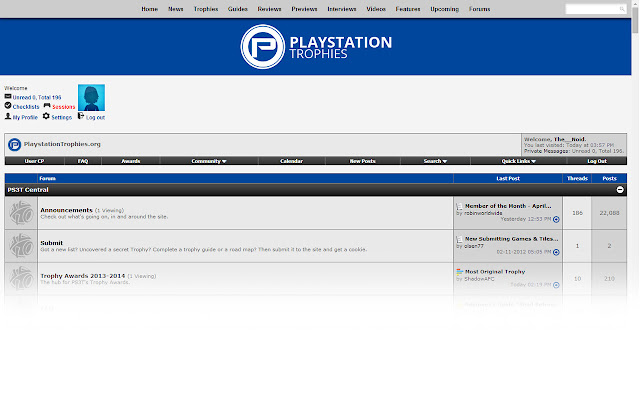640x400 pixels.
Task: Expand the Quick Links dropdown
Action: (x=518, y=161)
